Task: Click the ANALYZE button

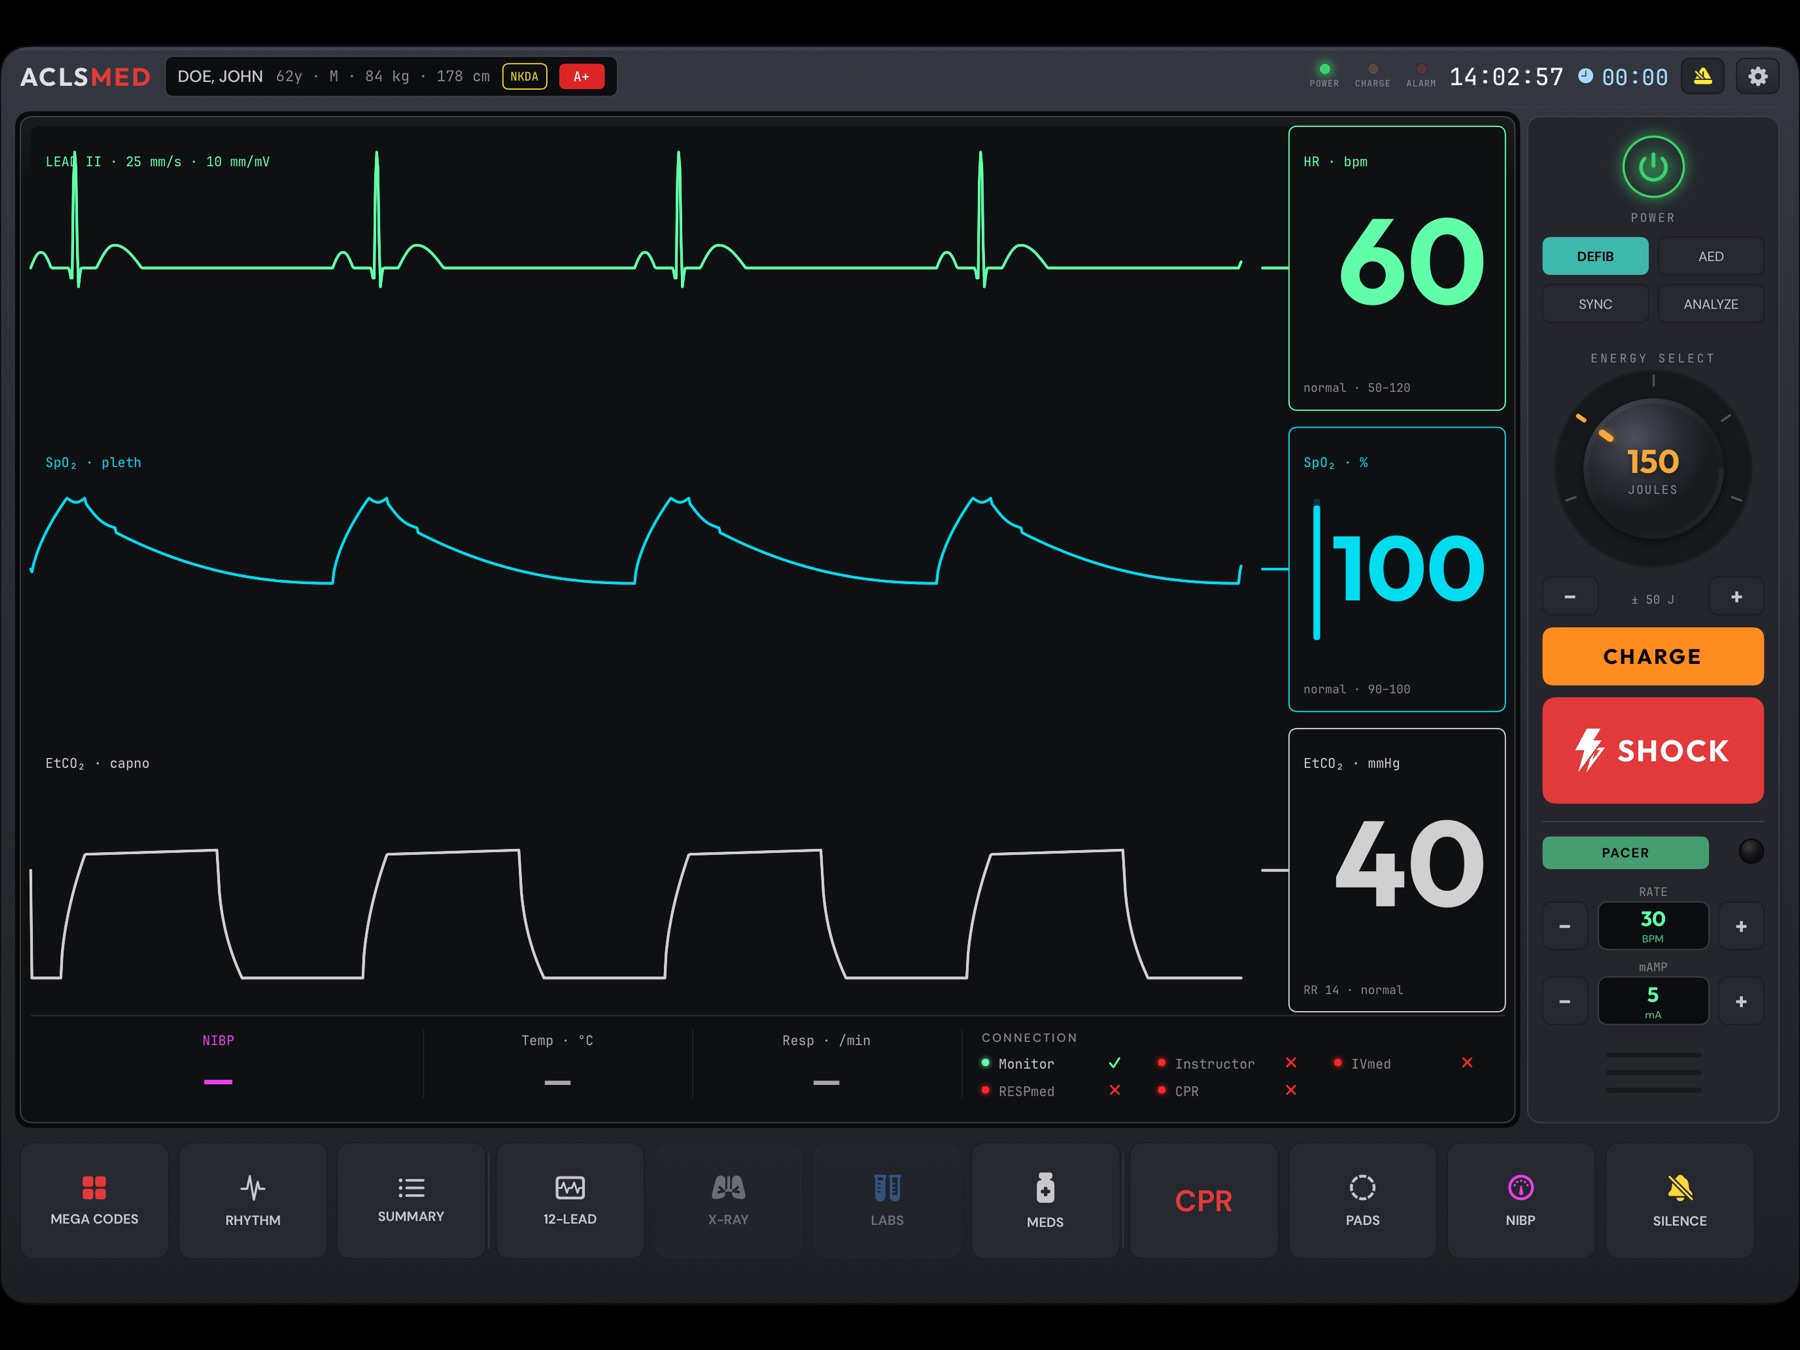Action: [x=1711, y=304]
